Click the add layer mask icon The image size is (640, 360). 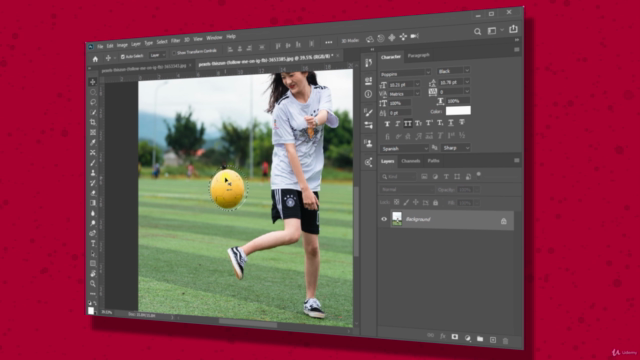pyautogui.click(x=455, y=337)
